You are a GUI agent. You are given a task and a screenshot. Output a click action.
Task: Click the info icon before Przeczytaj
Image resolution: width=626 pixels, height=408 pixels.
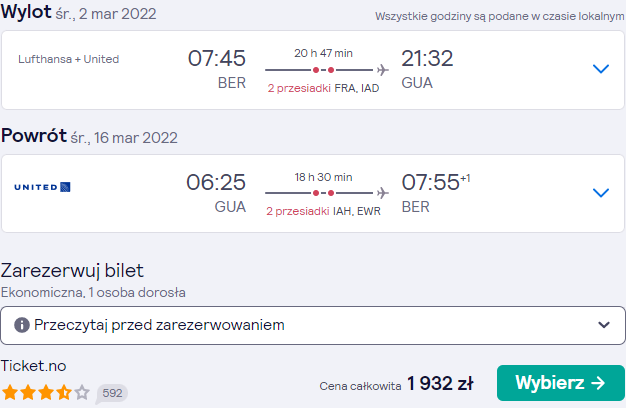[x=22, y=325]
